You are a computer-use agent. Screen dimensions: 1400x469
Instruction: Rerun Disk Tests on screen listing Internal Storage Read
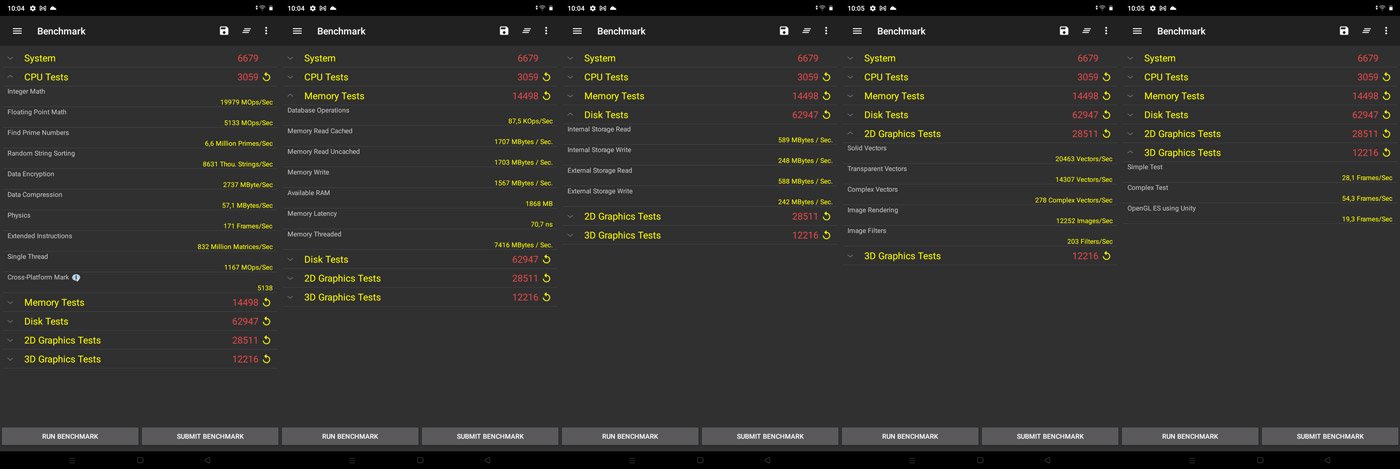pyautogui.click(x=827, y=115)
